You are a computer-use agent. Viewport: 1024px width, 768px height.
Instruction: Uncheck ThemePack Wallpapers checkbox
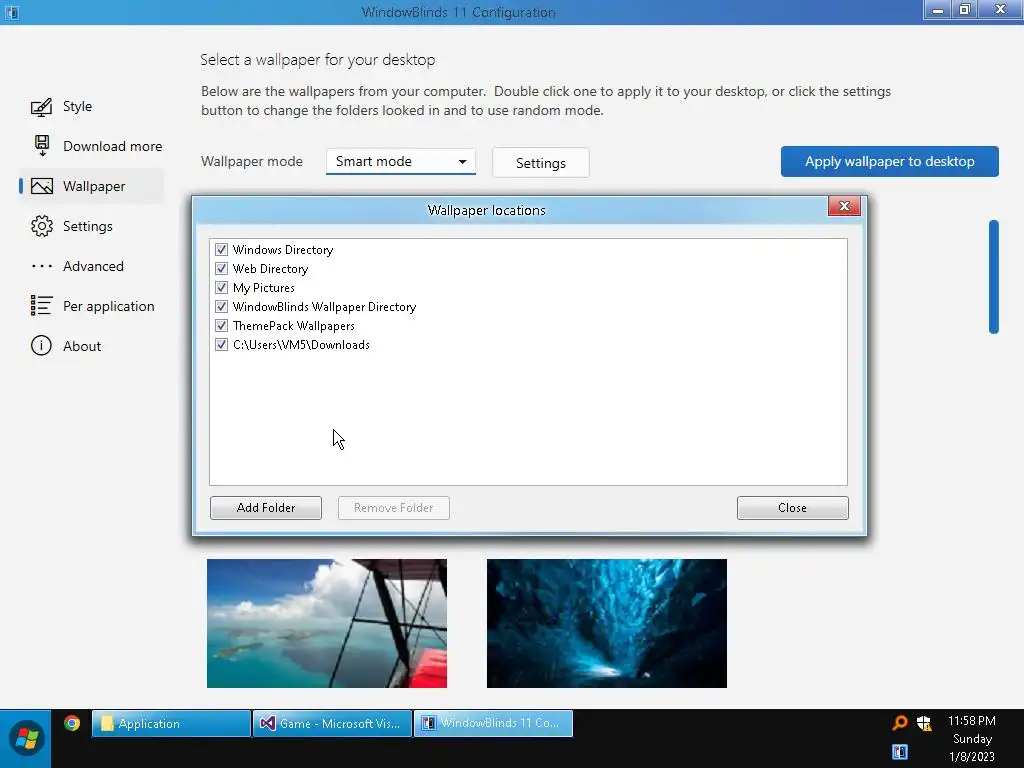[221, 325]
